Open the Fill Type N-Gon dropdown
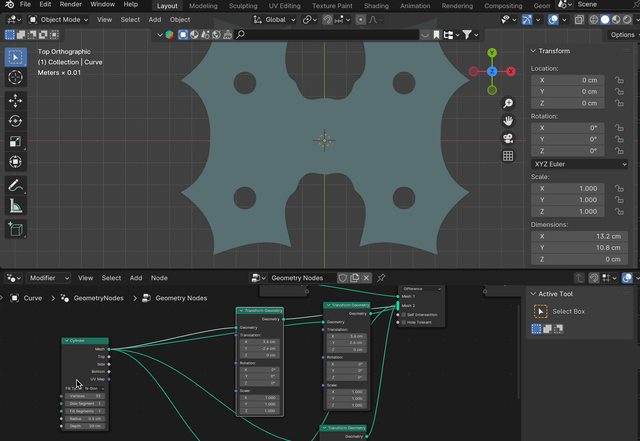Viewport: 640px width, 441px height. click(x=94, y=388)
